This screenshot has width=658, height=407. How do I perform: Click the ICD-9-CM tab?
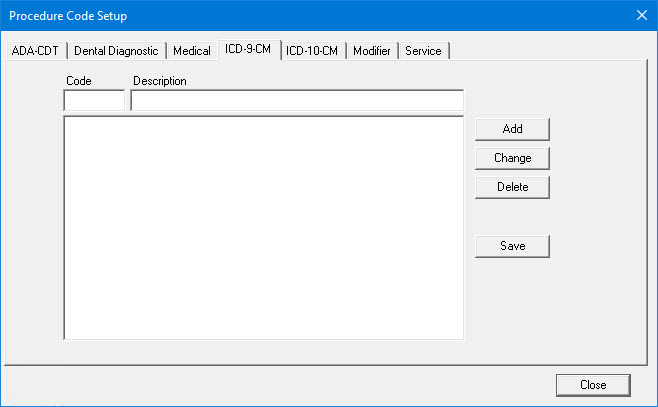(x=248, y=49)
